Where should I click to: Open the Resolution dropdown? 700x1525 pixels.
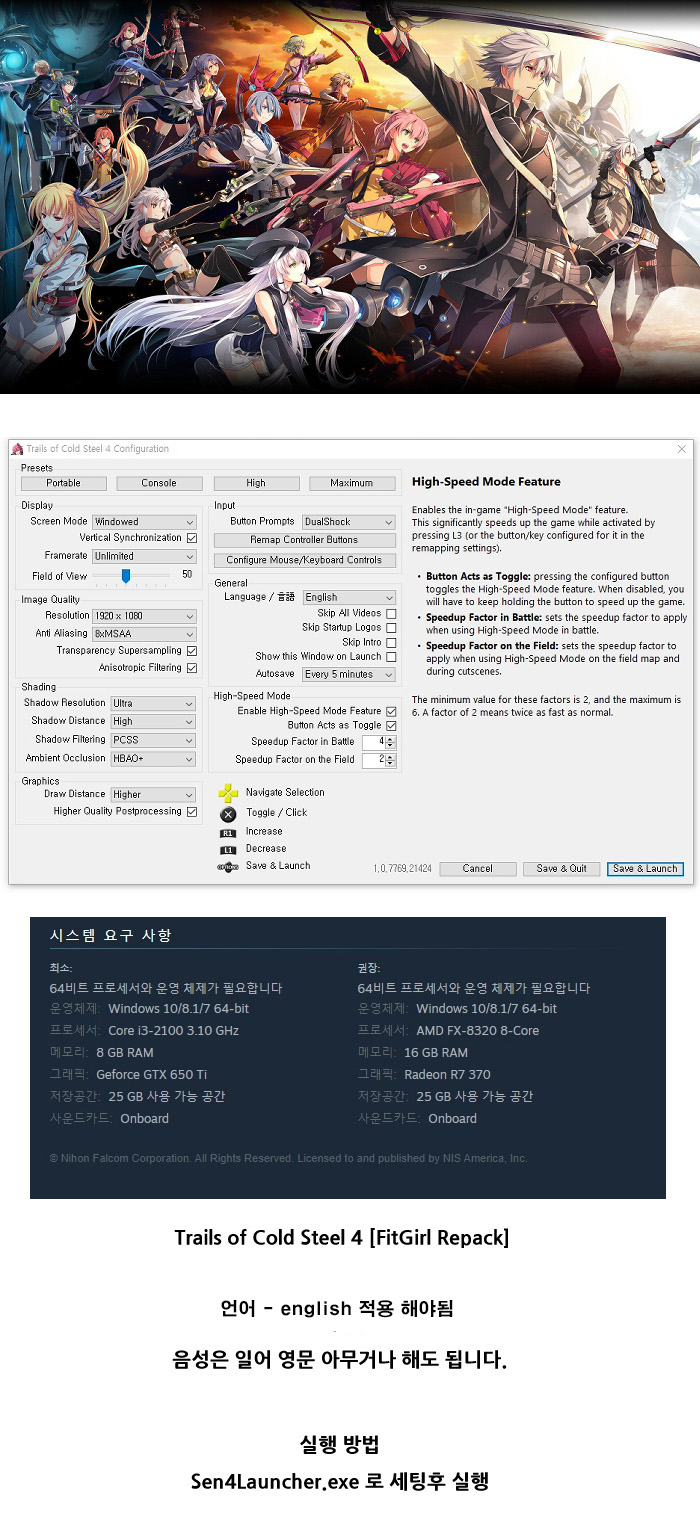tap(144, 616)
